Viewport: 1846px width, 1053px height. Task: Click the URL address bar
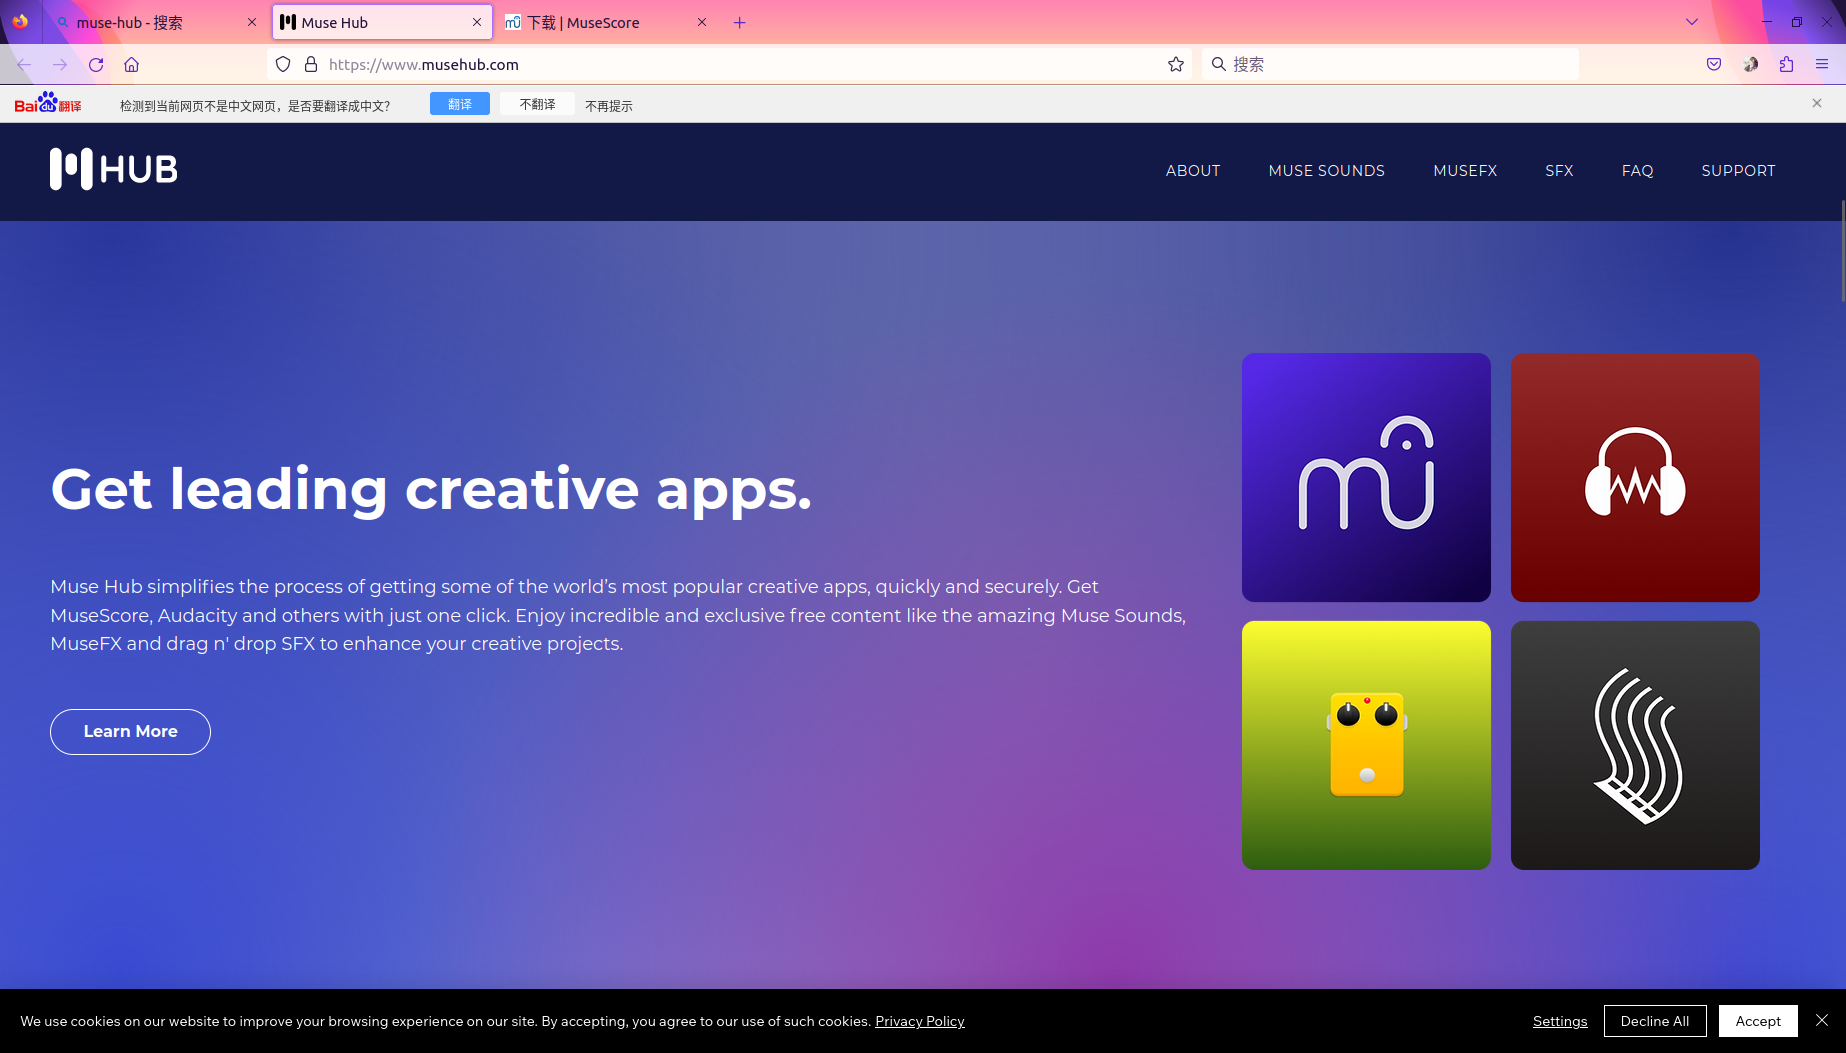(x=740, y=64)
